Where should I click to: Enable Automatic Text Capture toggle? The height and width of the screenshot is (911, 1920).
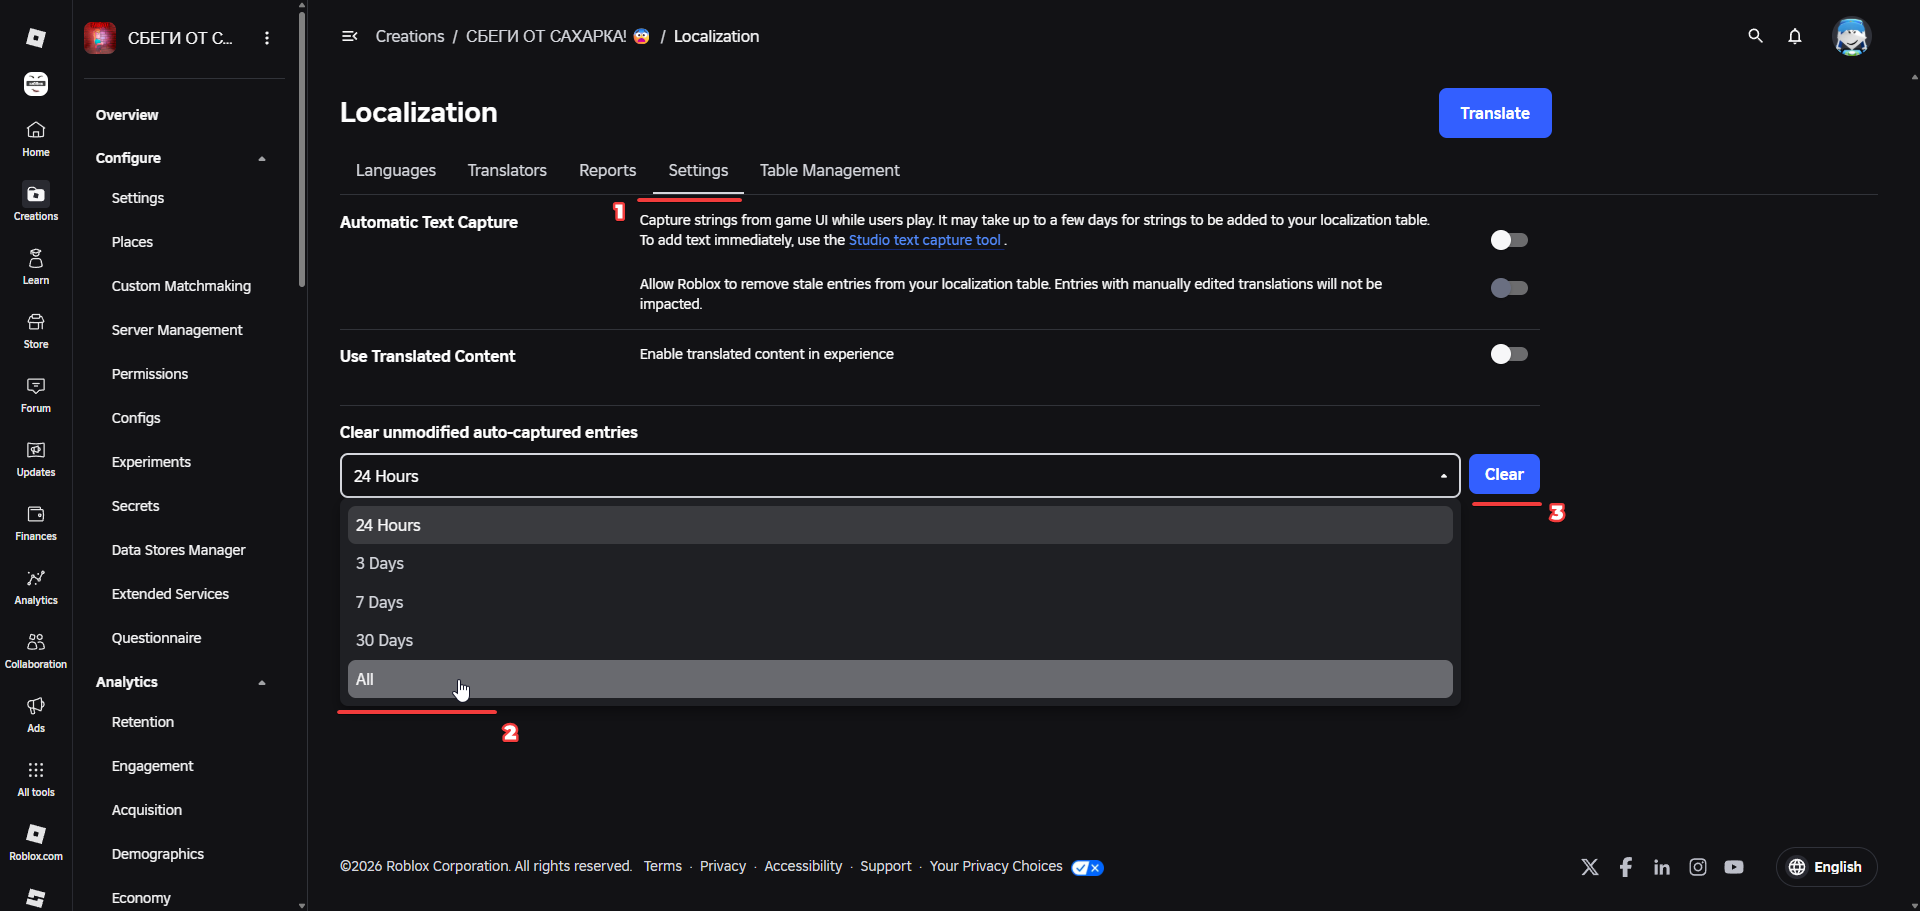pyautogui.click(x=1509, y=240)
